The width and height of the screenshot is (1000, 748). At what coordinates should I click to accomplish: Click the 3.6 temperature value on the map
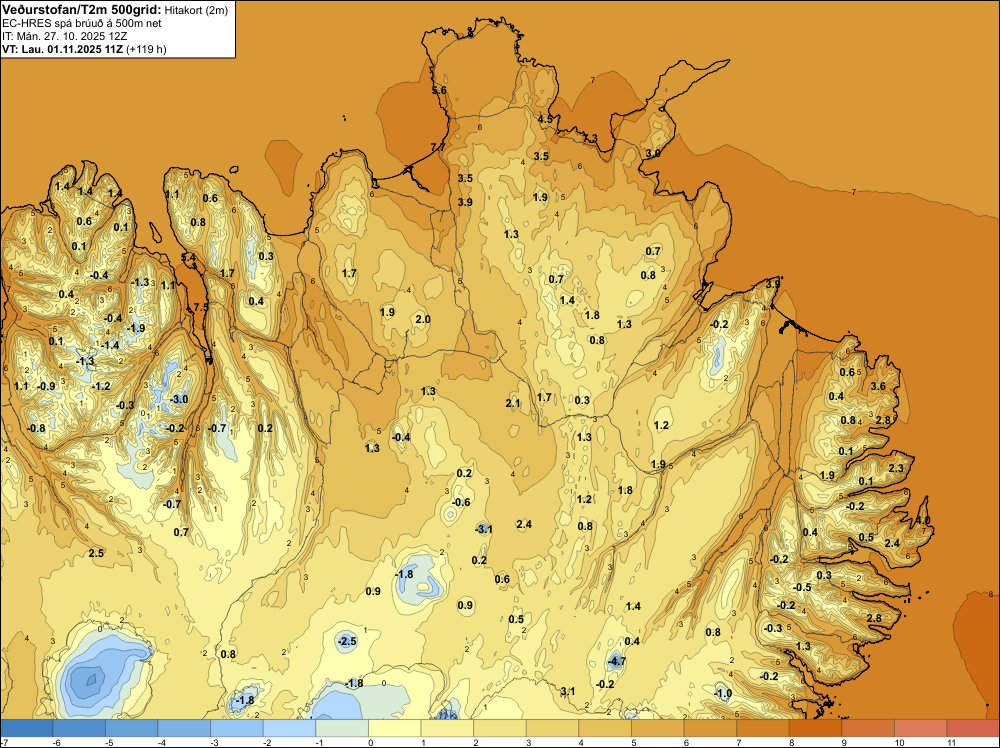click(x=878, y=386)
